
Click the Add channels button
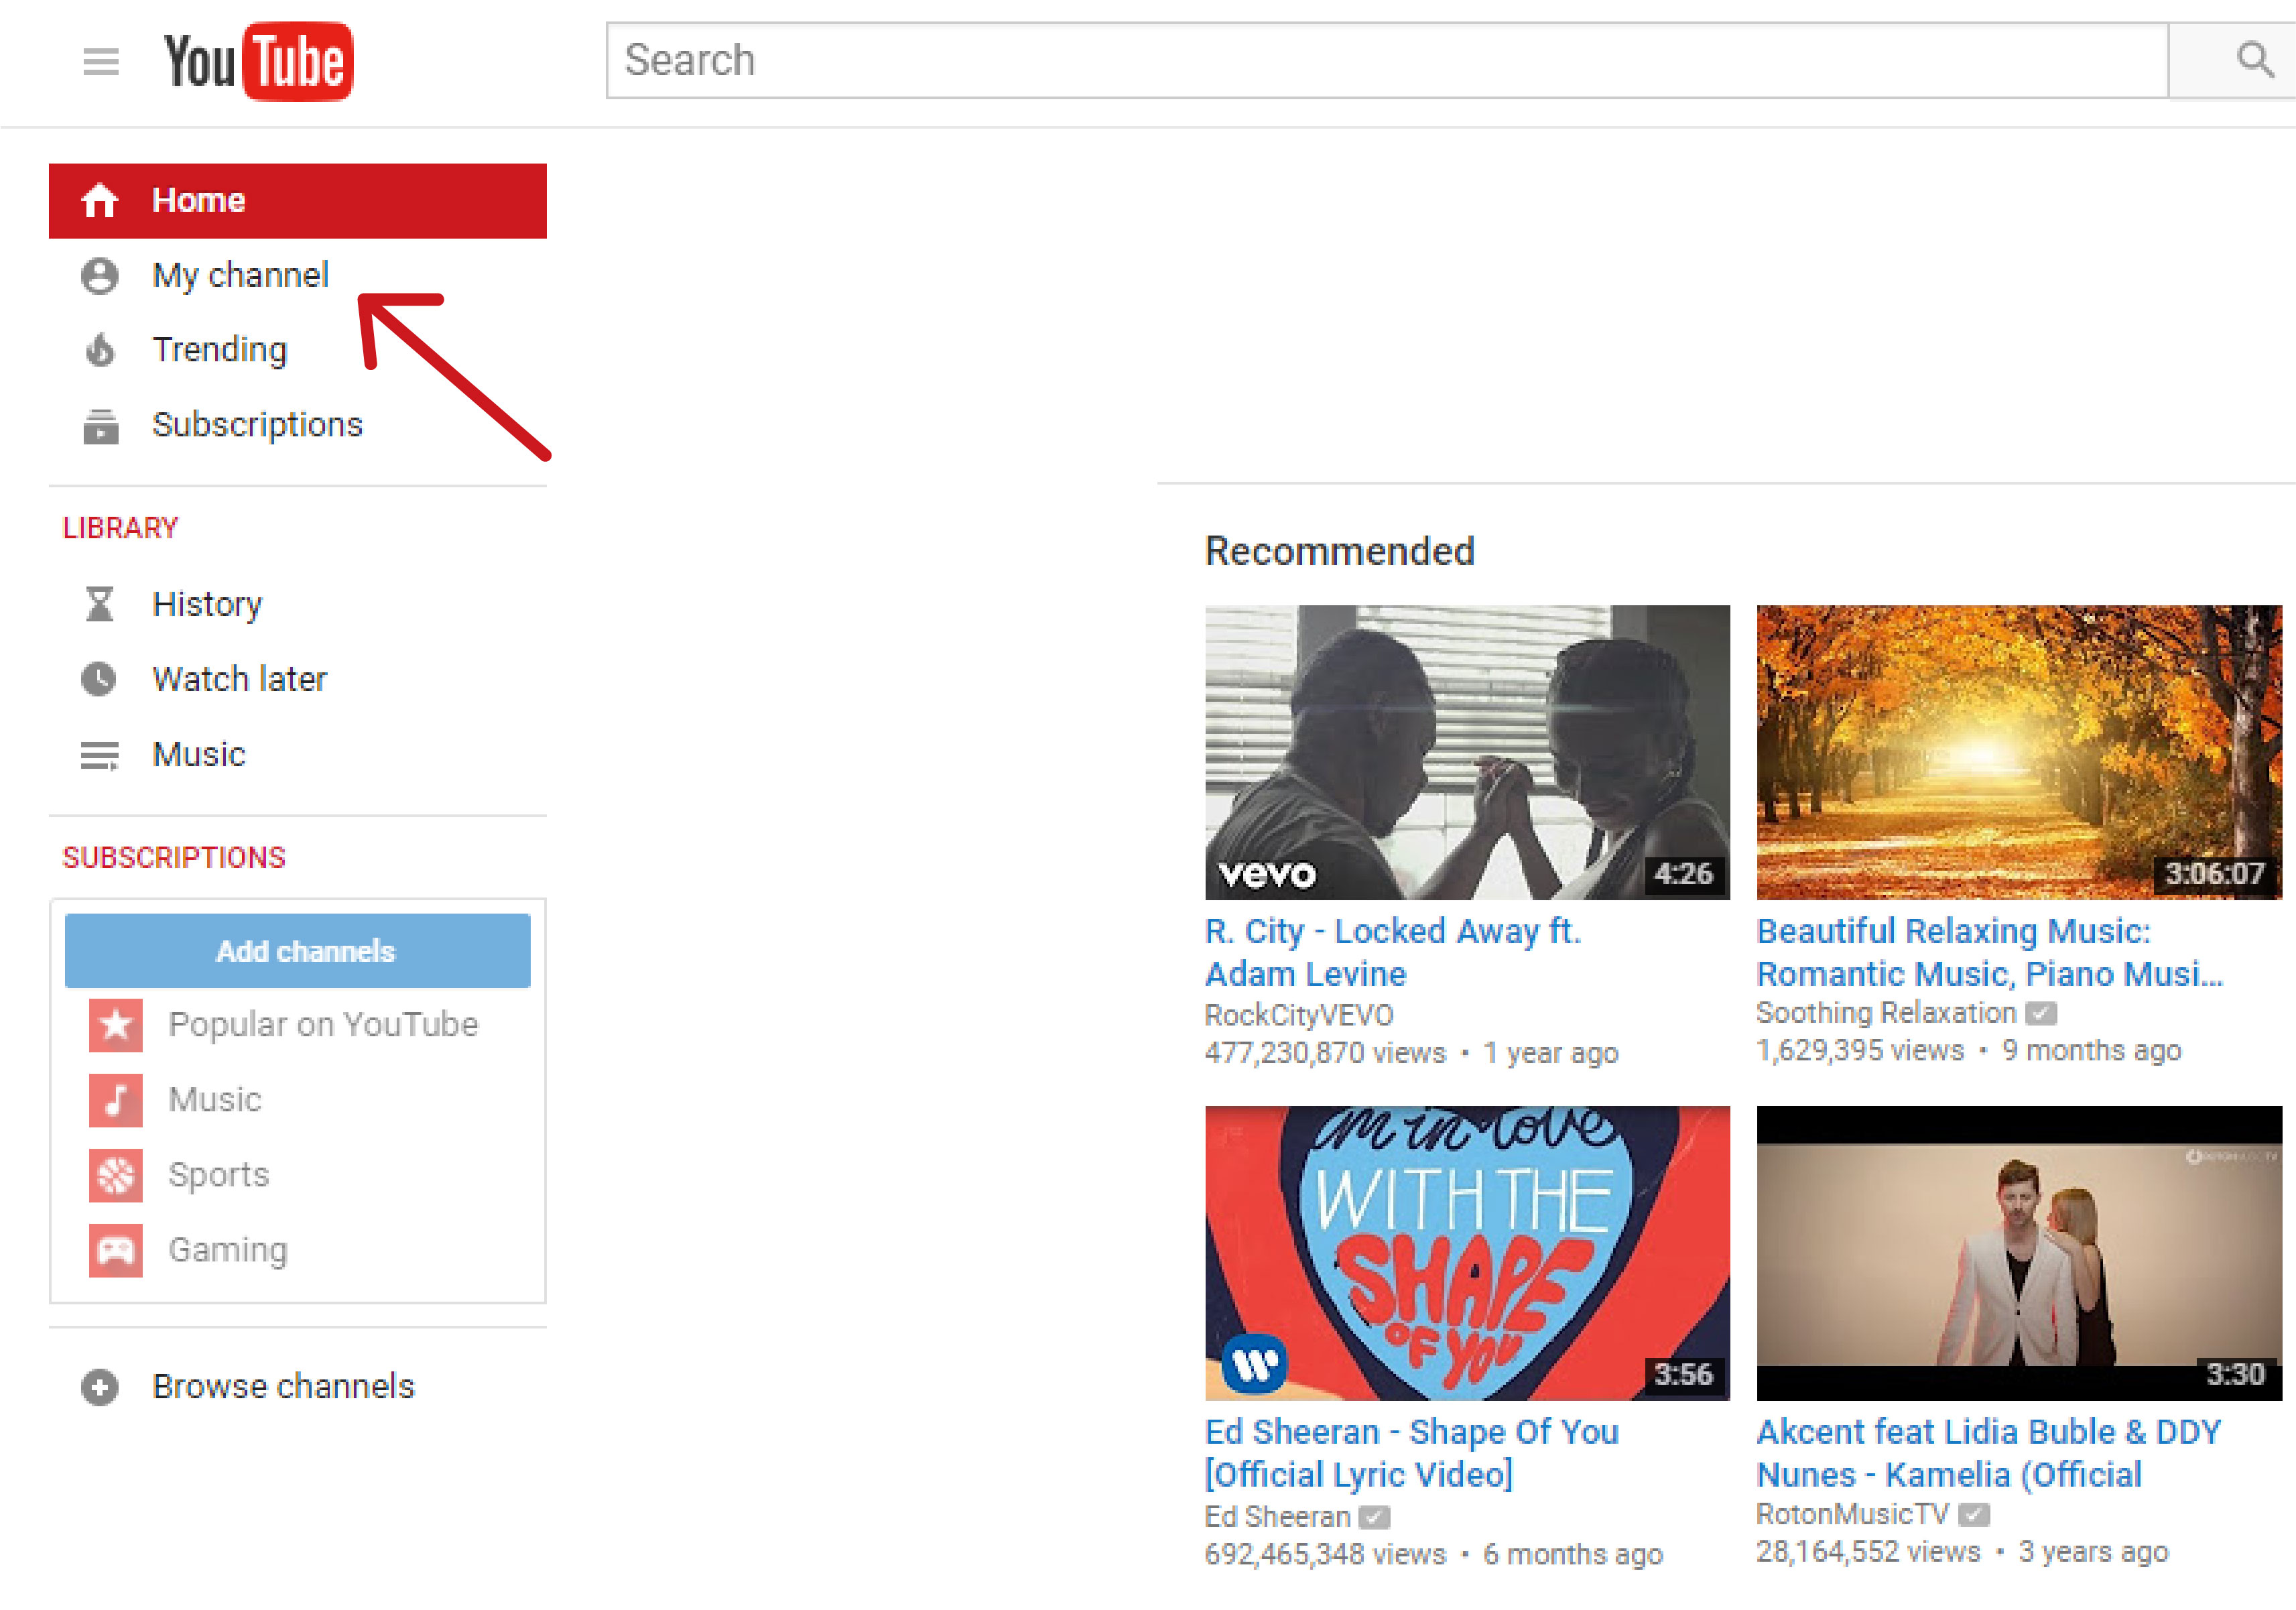pos(298,951)
